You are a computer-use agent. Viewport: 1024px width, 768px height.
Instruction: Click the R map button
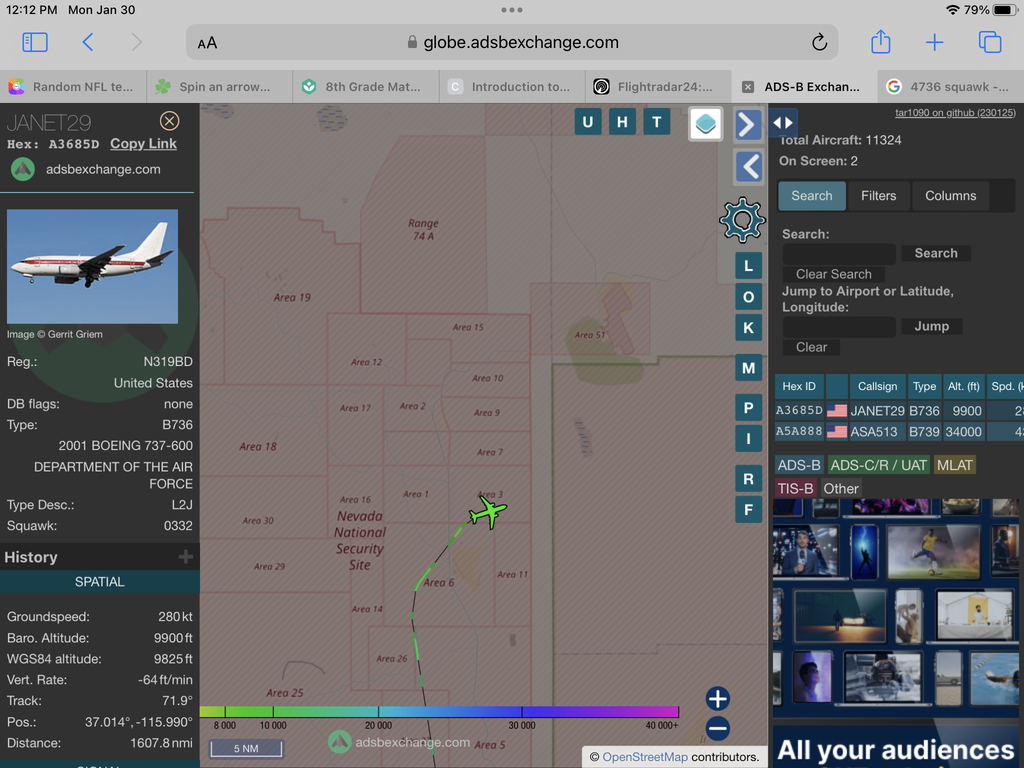(748, 479)
